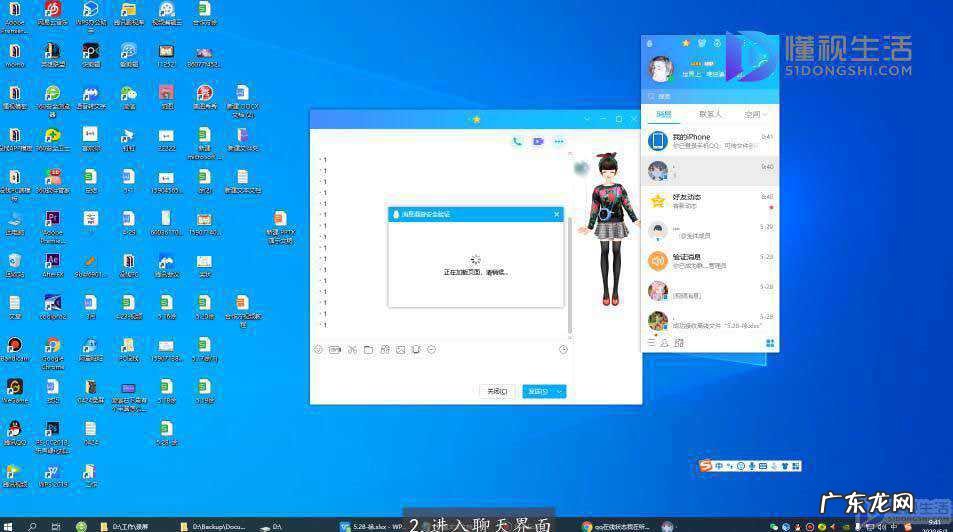Expand the send button dropdown arrow
This screenshot has width=953, height=532.
560,391
